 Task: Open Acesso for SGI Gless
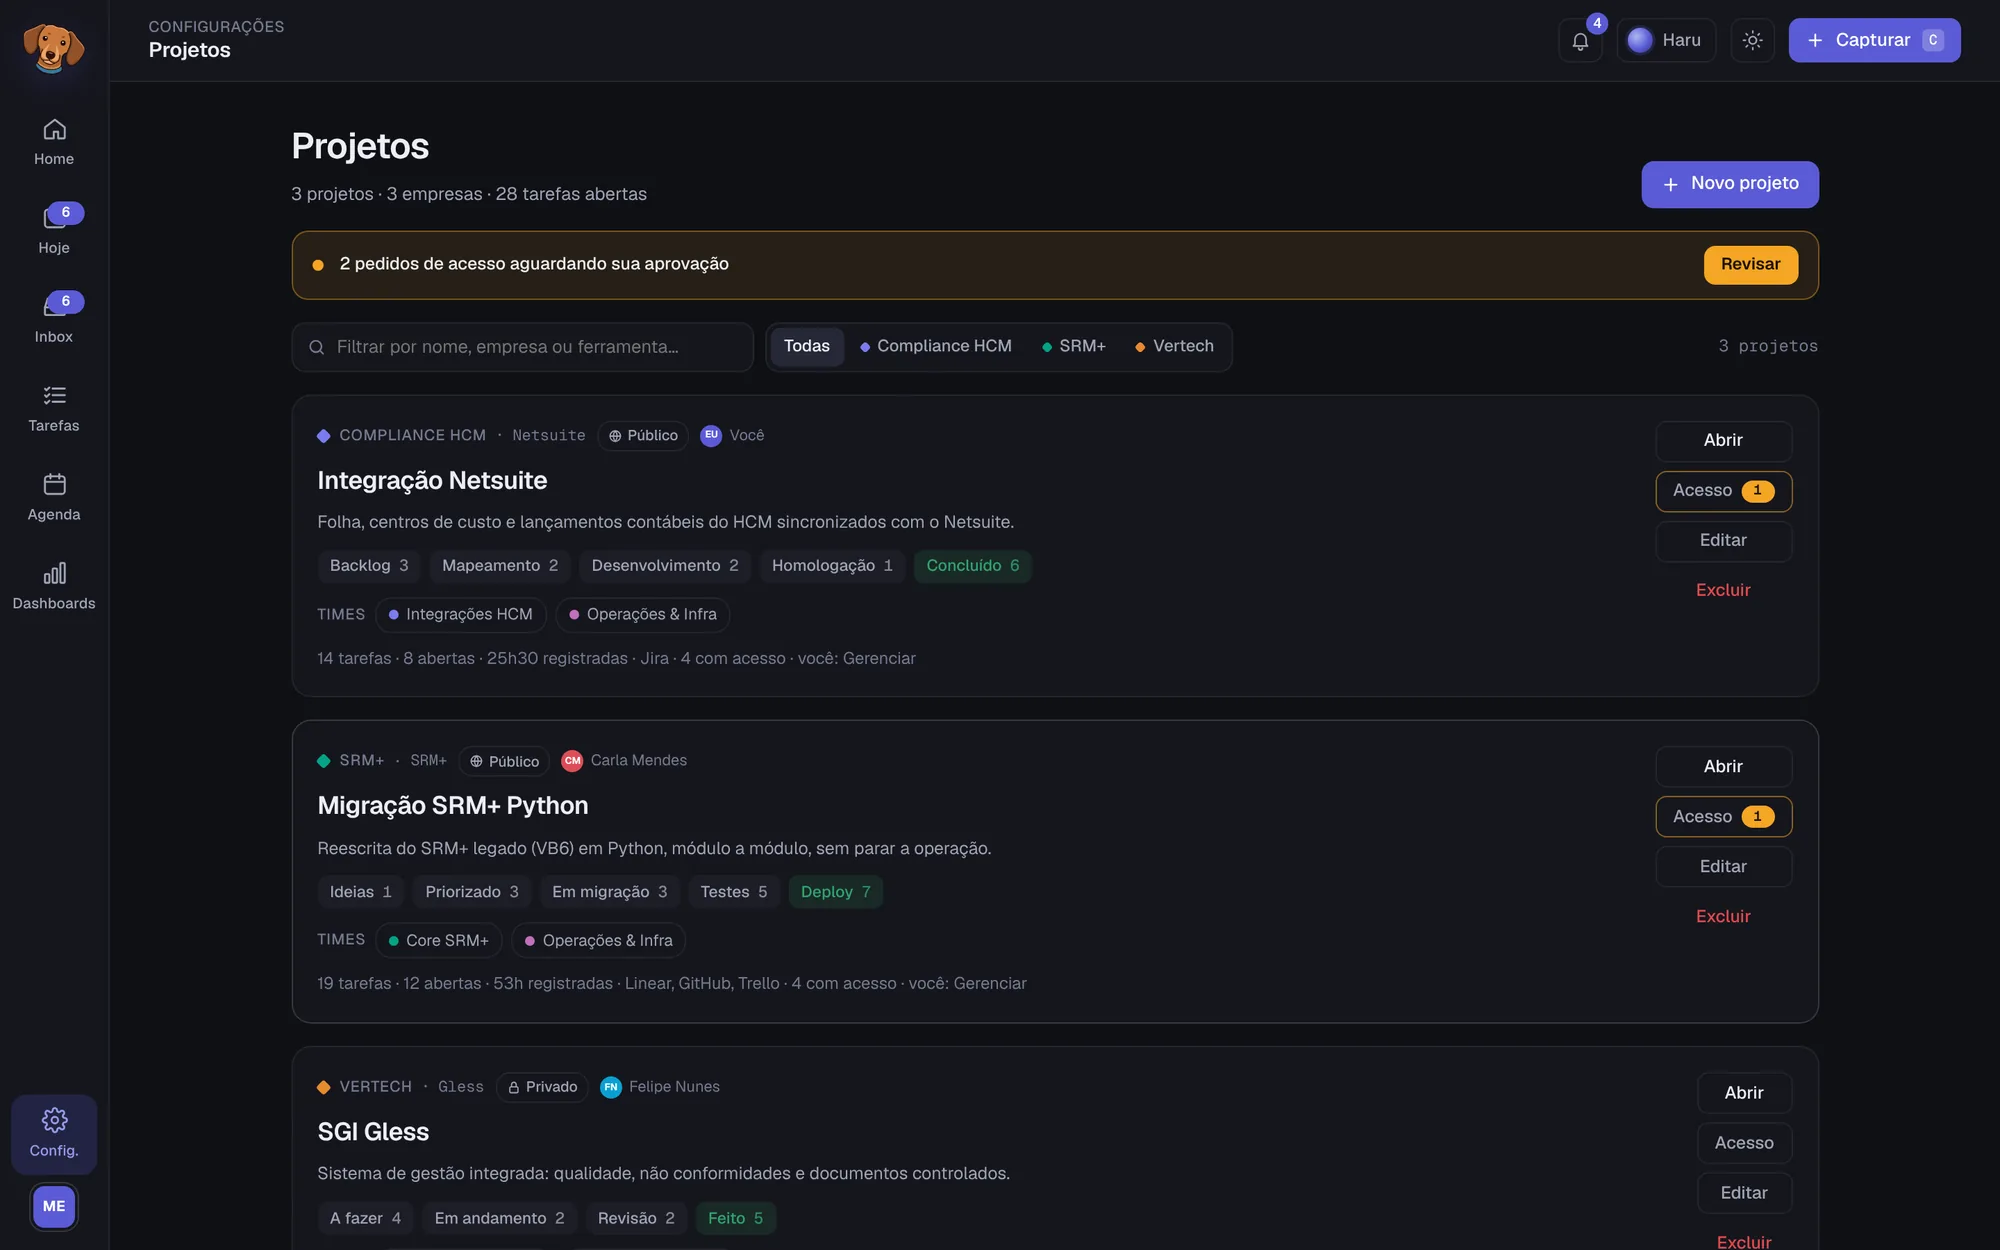1744,1143
